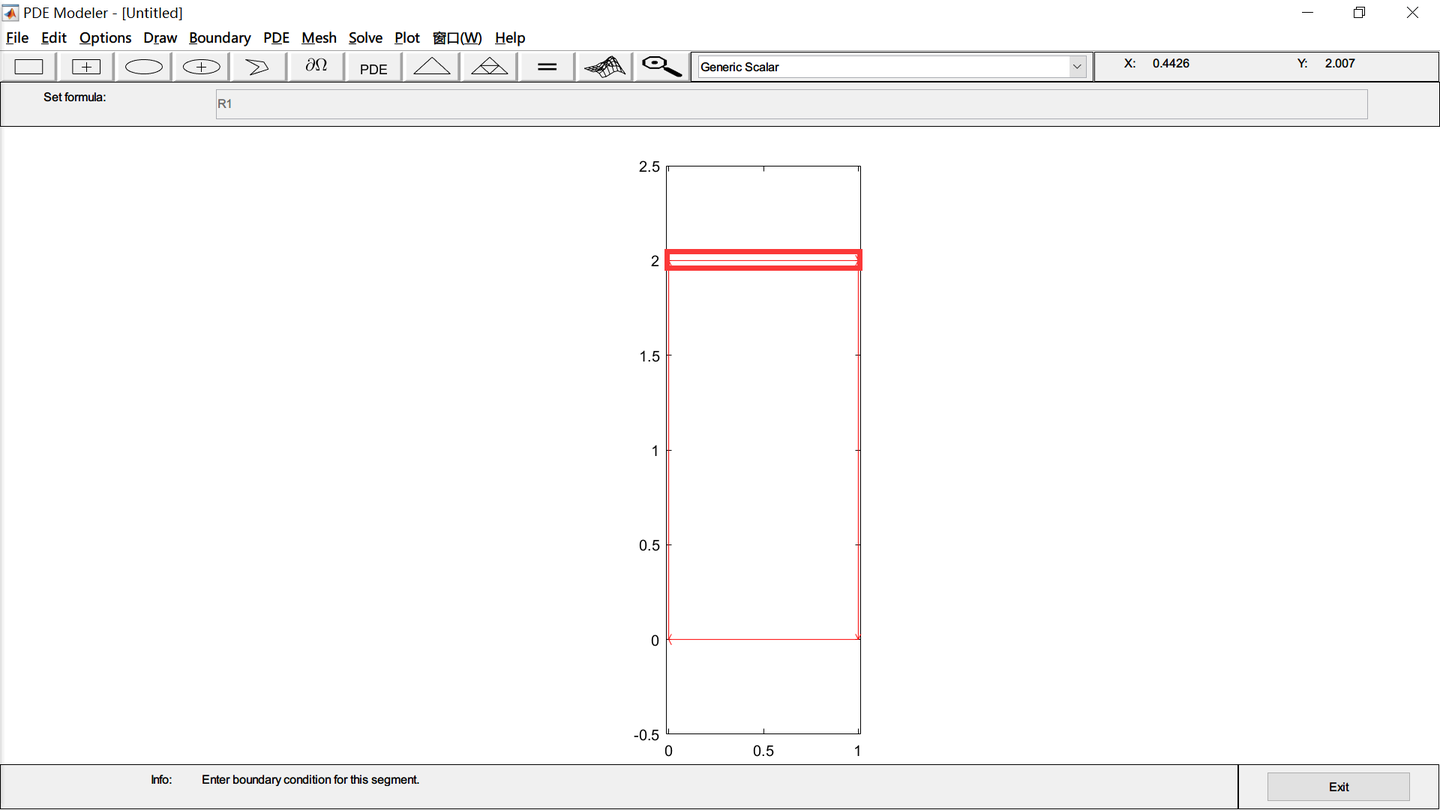The width and height of the screenshot is (1440, 810).
Task: Toggle zoom mode with the magnifier icon
Action: (660, 65)
